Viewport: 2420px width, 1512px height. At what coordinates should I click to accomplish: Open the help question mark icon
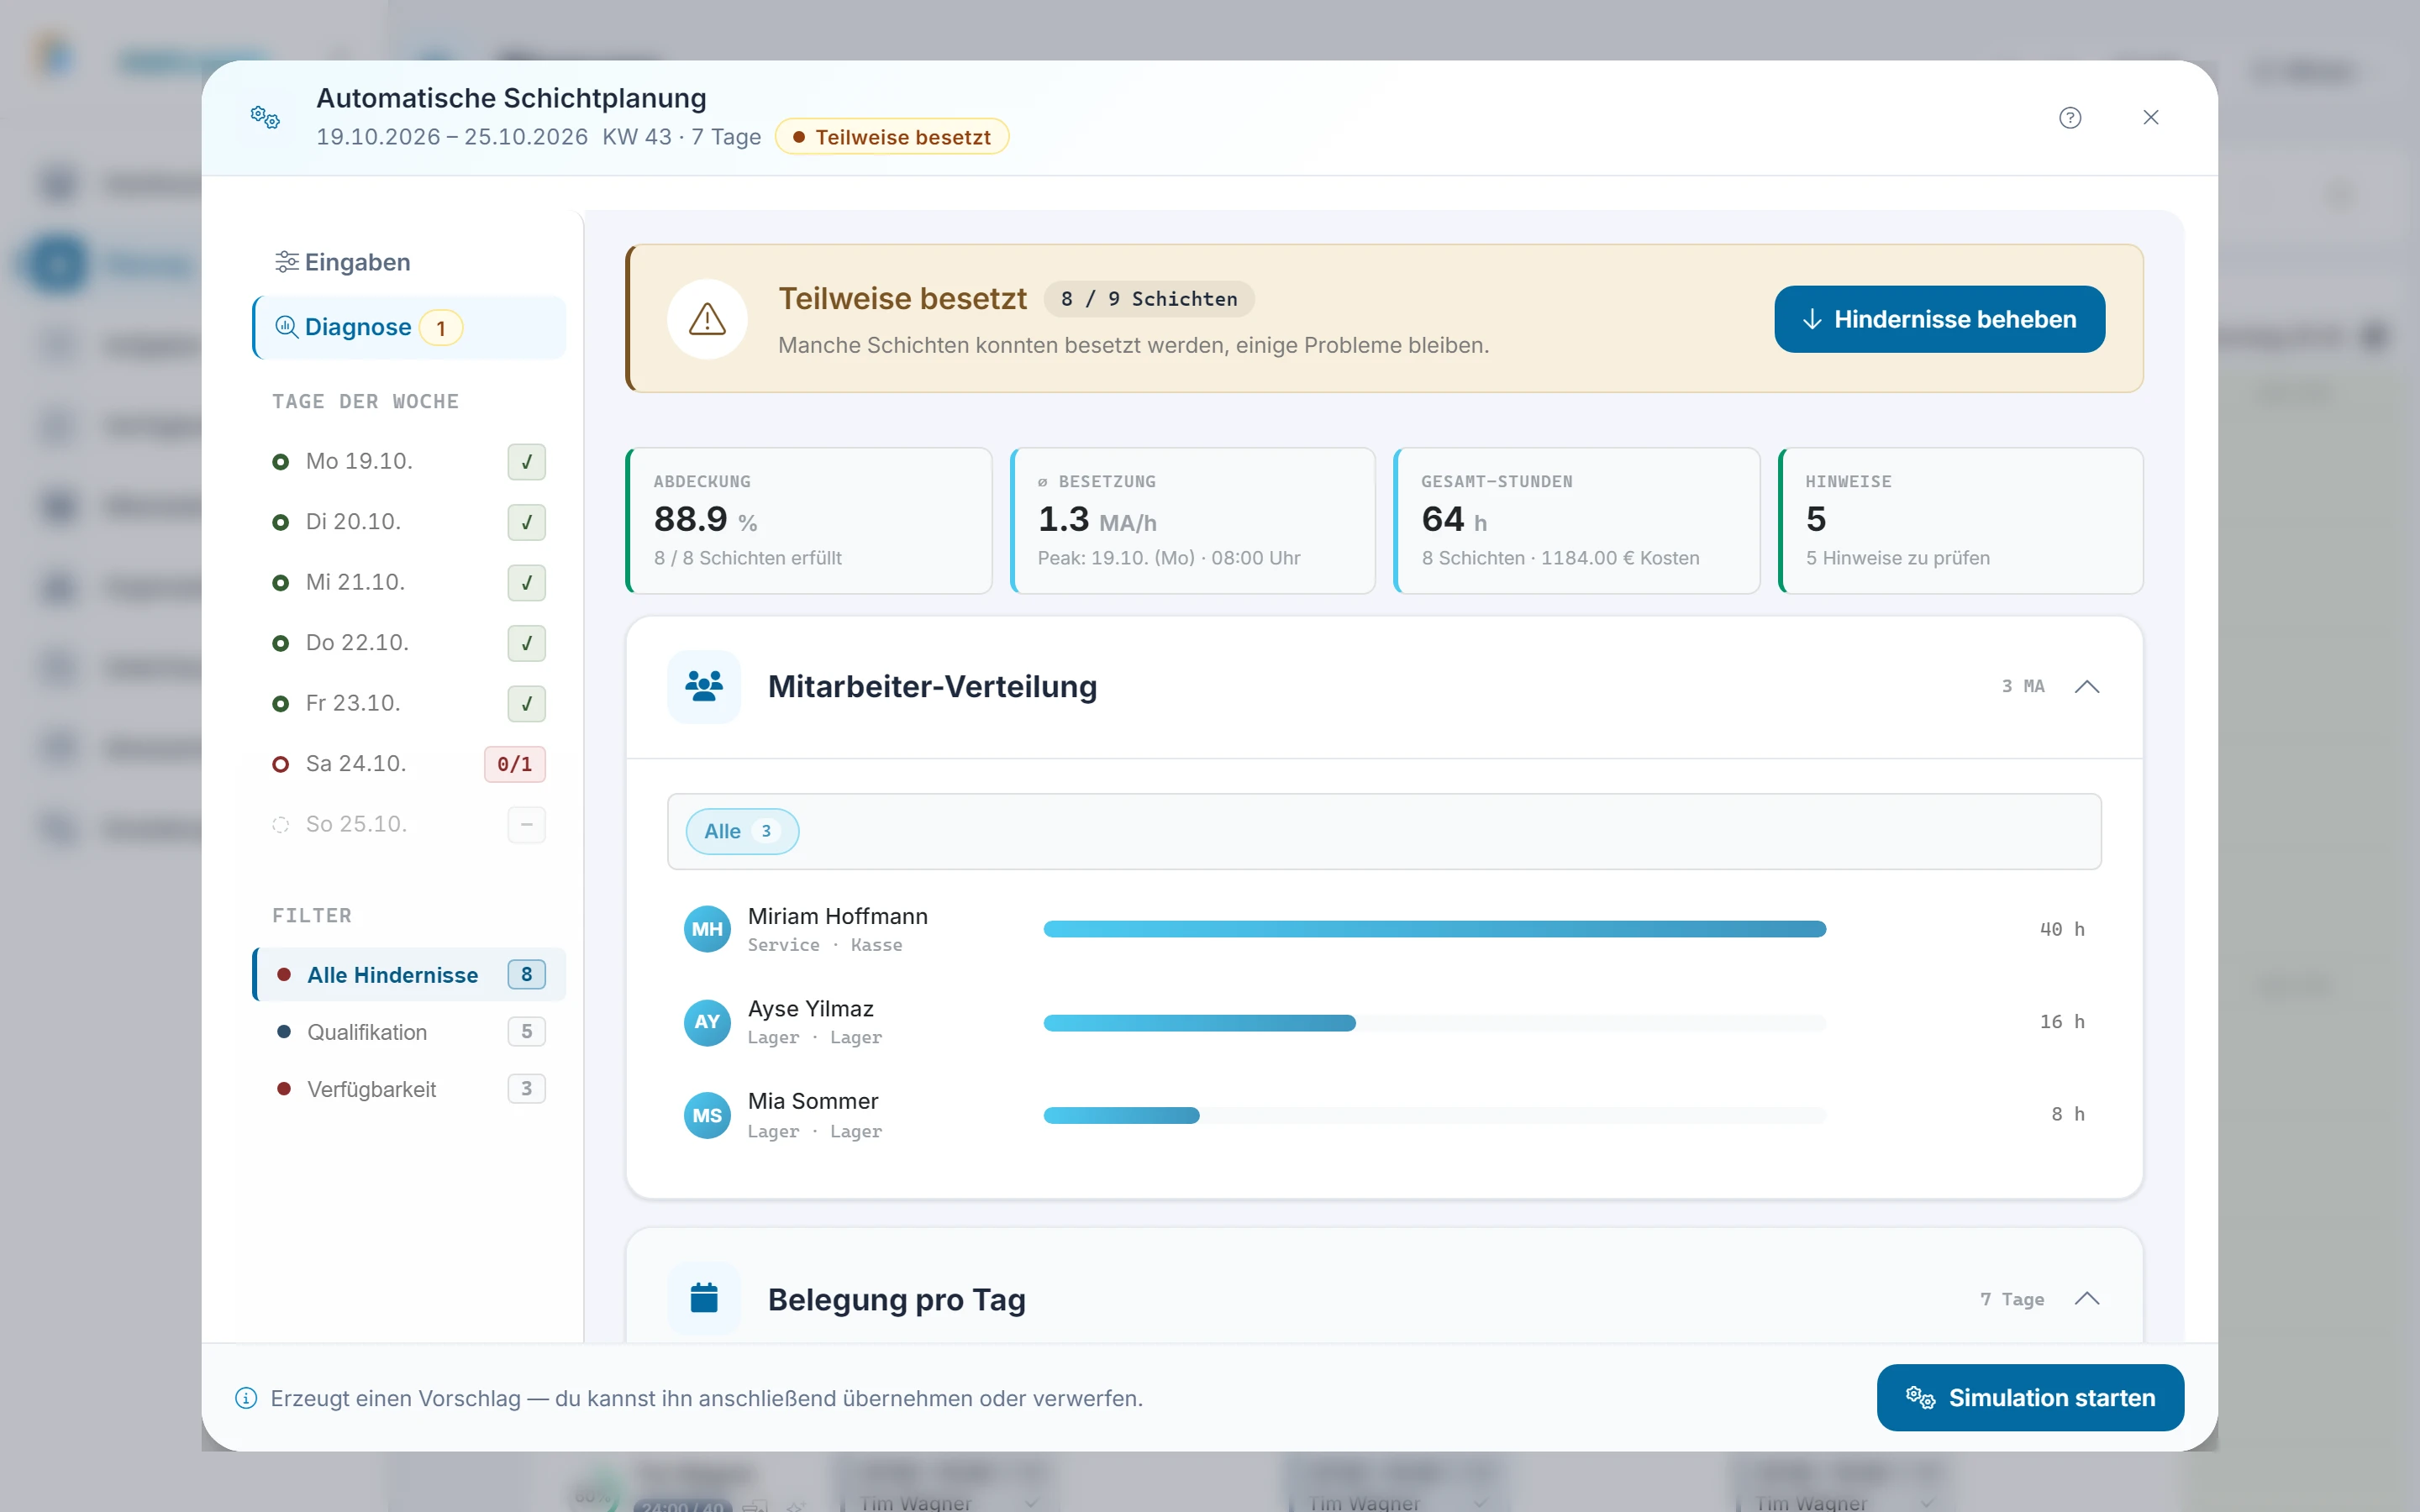pos(2070,118)
